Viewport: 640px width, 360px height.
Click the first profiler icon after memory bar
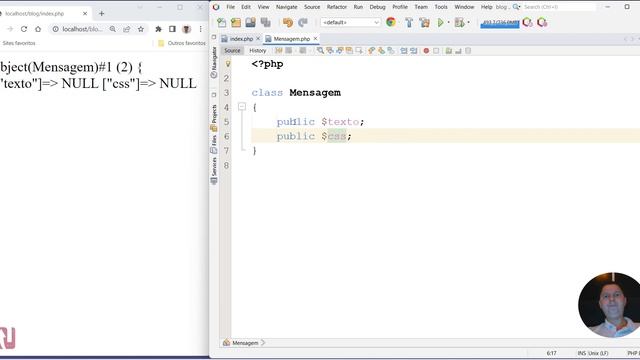click(527, 22)
